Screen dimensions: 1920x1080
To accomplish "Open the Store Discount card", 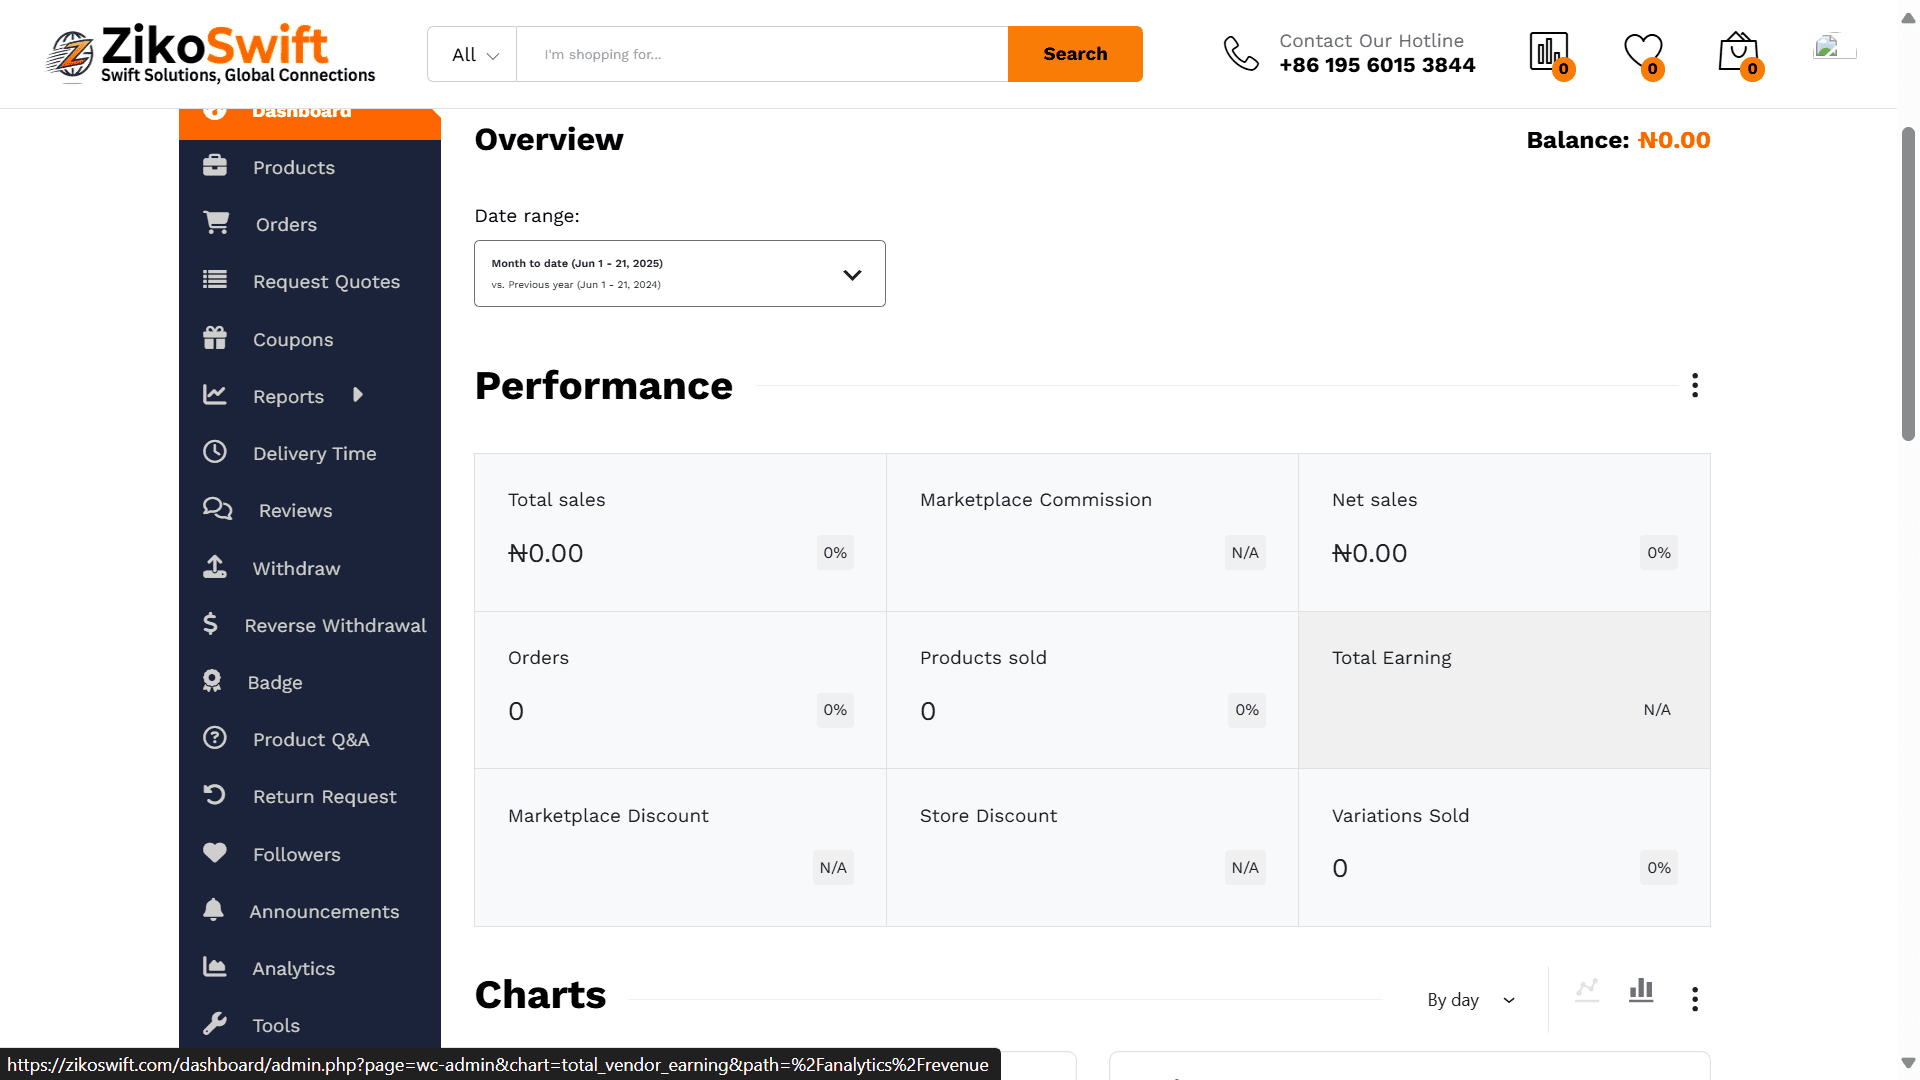I will coord(1092,847).
